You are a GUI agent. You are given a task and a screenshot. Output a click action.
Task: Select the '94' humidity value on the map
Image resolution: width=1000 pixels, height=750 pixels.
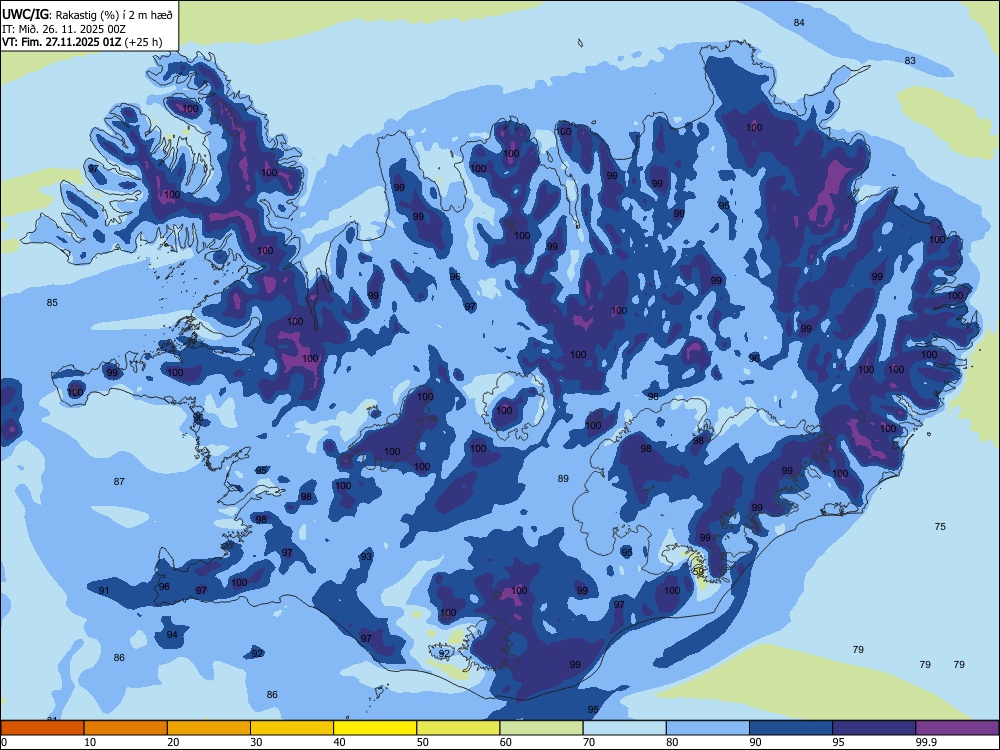click(x=172, y=635)
